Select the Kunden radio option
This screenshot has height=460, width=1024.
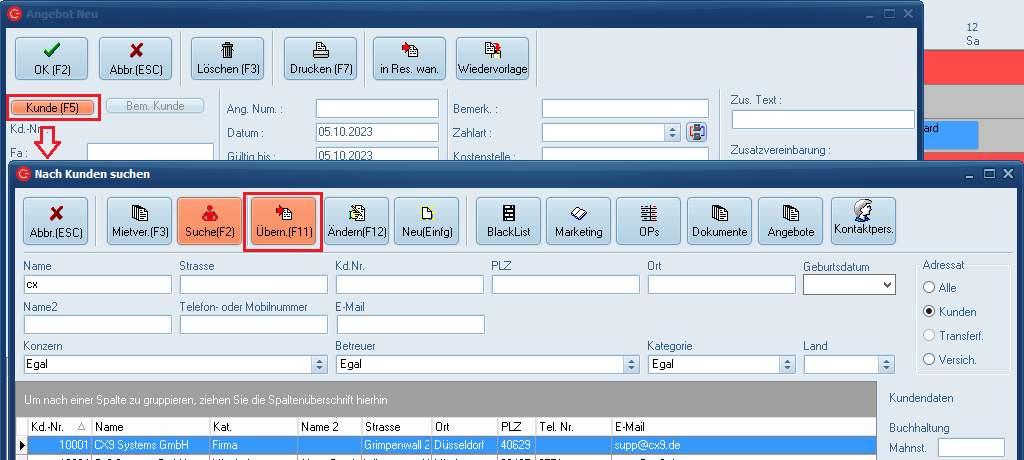pyautogui.click(x=929, y=312)
